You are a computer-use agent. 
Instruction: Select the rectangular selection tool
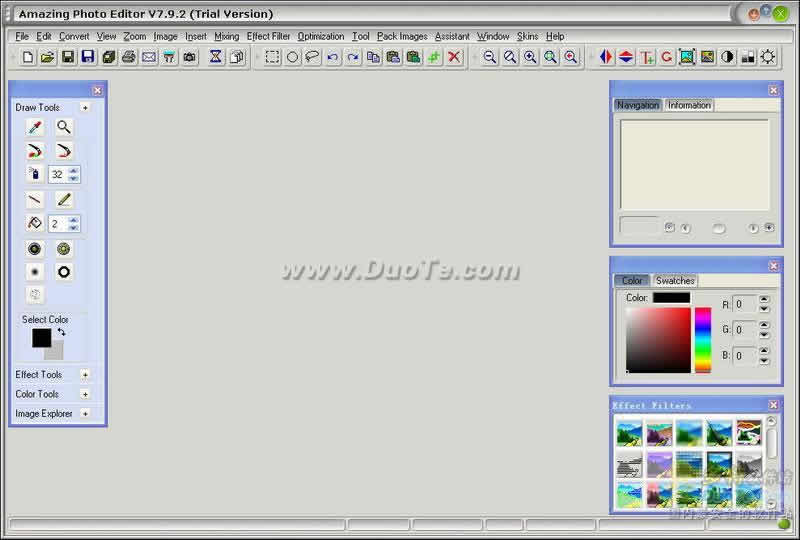[x=272, y=57]
